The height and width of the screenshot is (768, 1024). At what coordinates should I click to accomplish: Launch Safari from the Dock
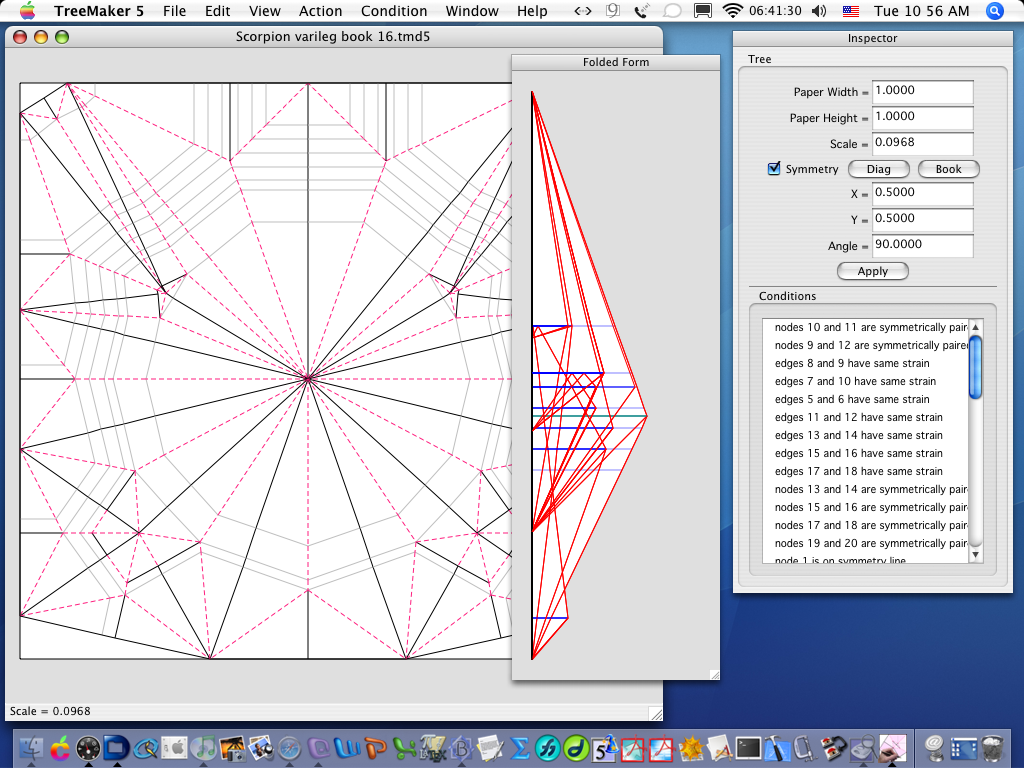tap(289, 748)
